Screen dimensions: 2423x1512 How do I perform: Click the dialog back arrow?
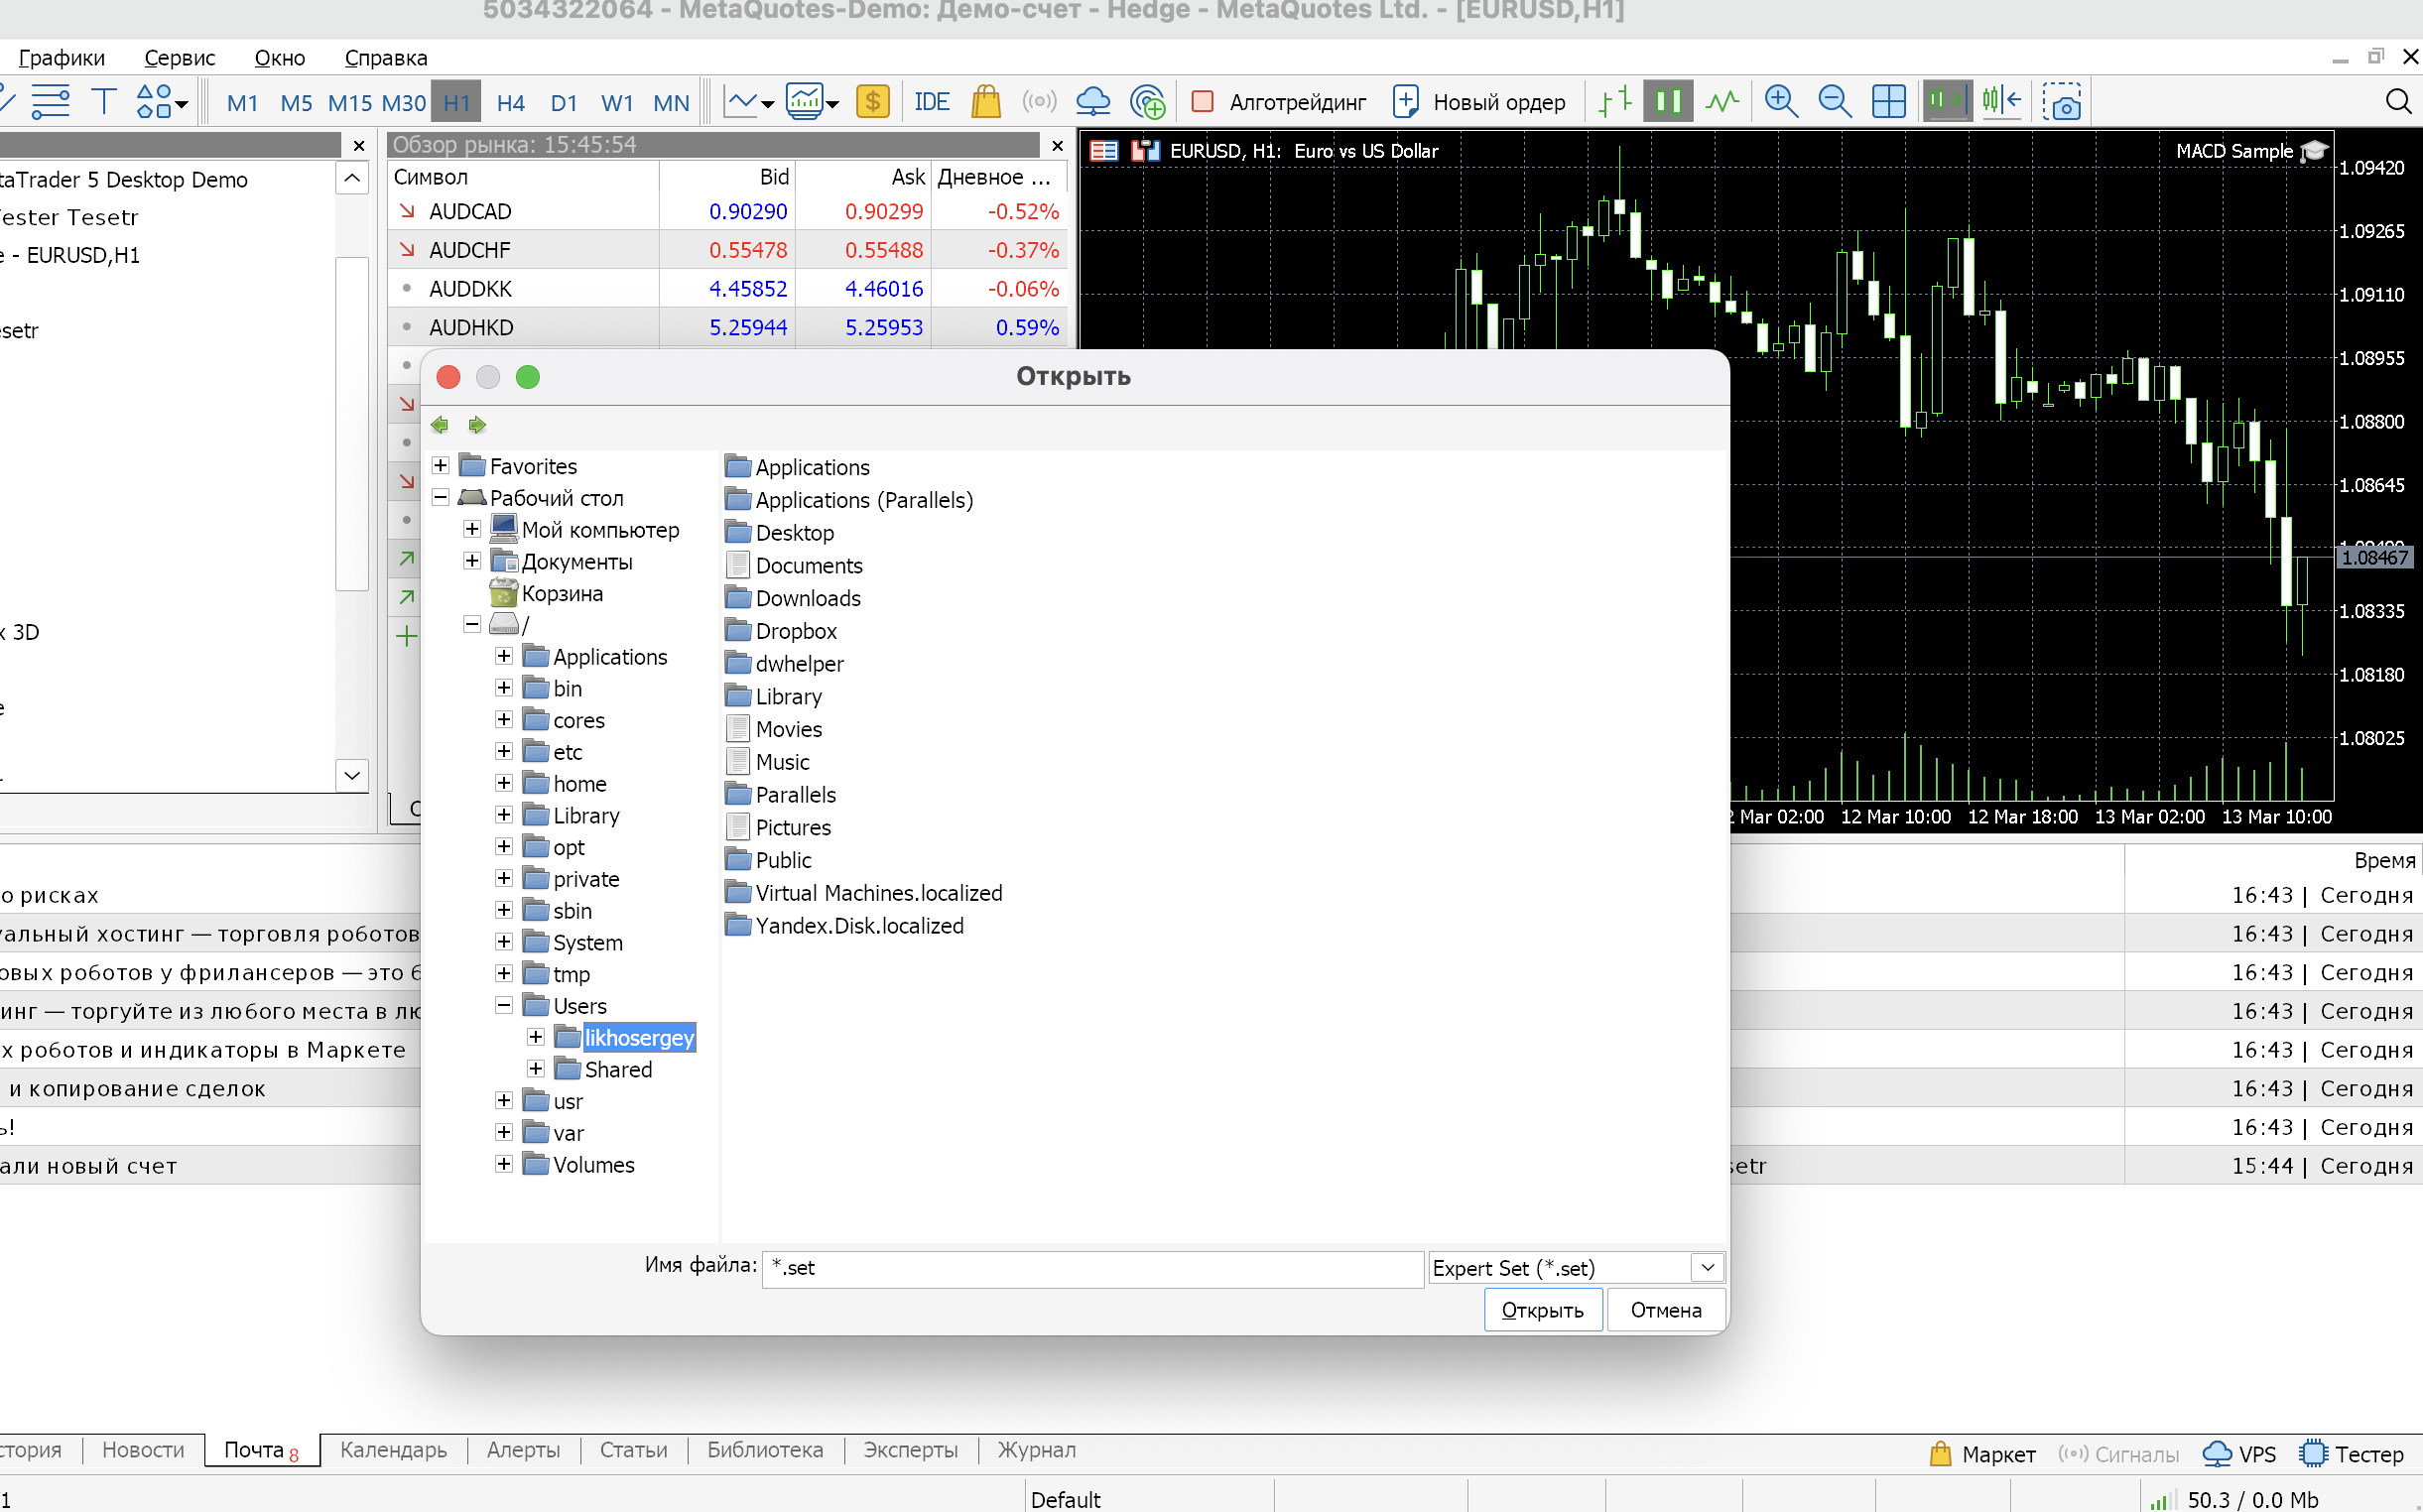[x=440, y=425]
